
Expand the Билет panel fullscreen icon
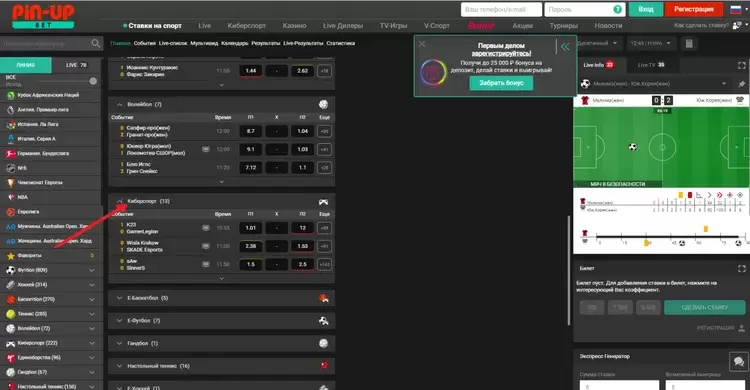point(741,269)
